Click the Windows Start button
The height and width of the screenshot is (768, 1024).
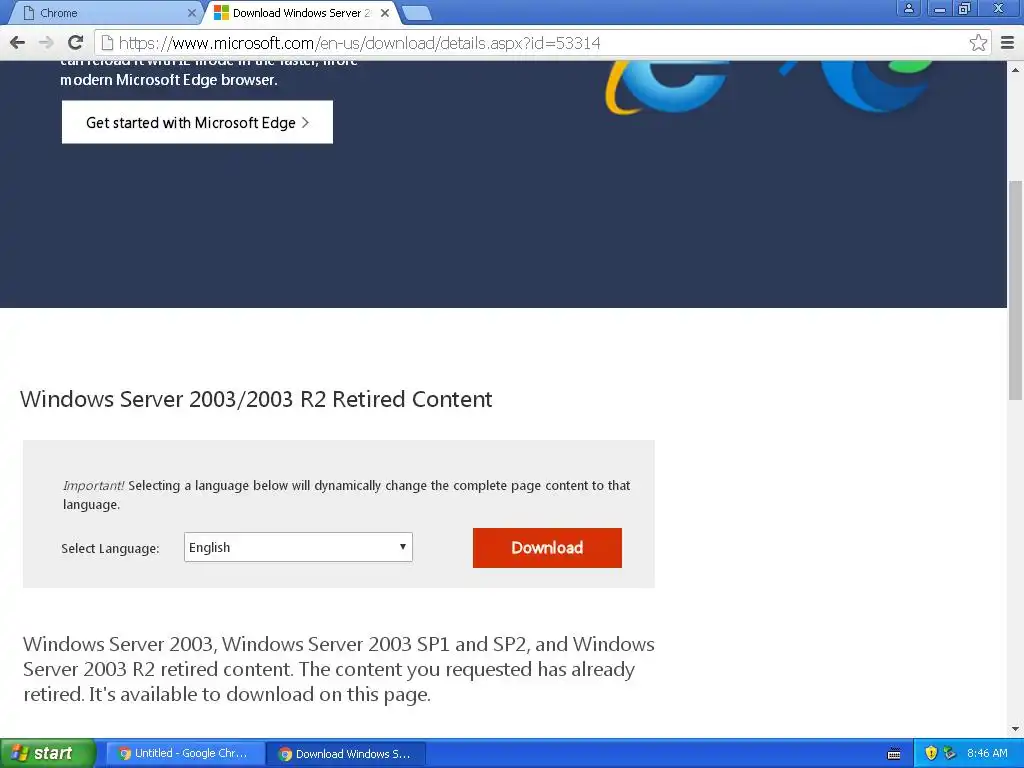[48, 753]
